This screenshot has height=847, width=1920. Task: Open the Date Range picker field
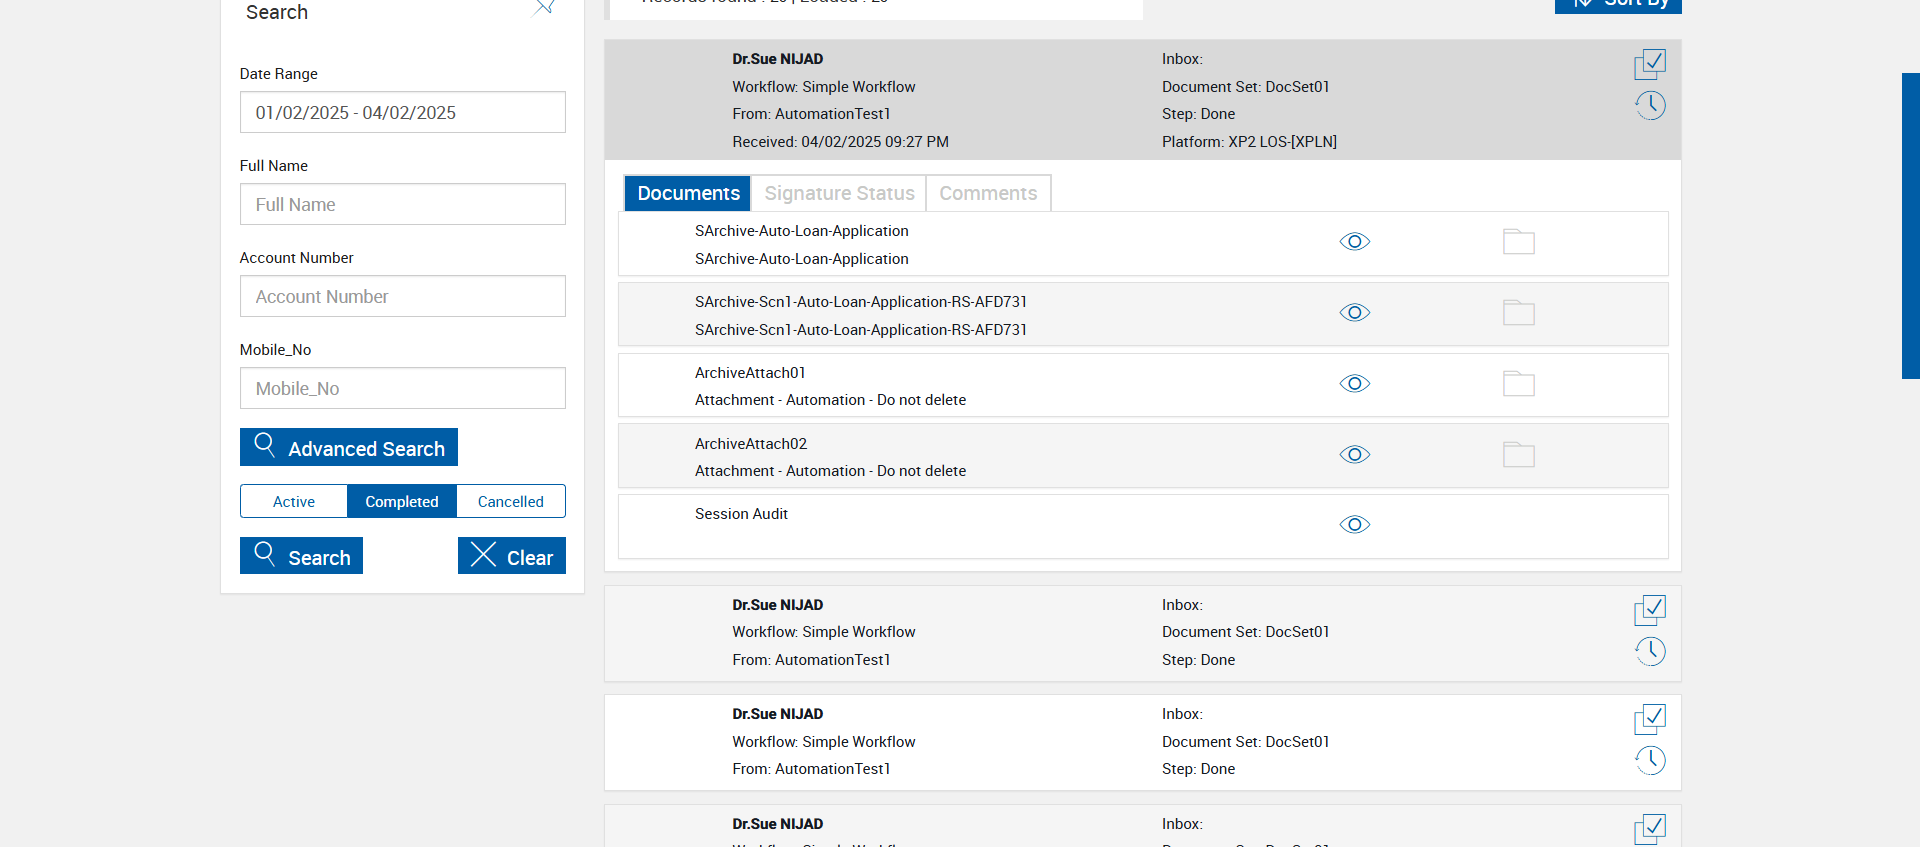click(x=402, y=113)
